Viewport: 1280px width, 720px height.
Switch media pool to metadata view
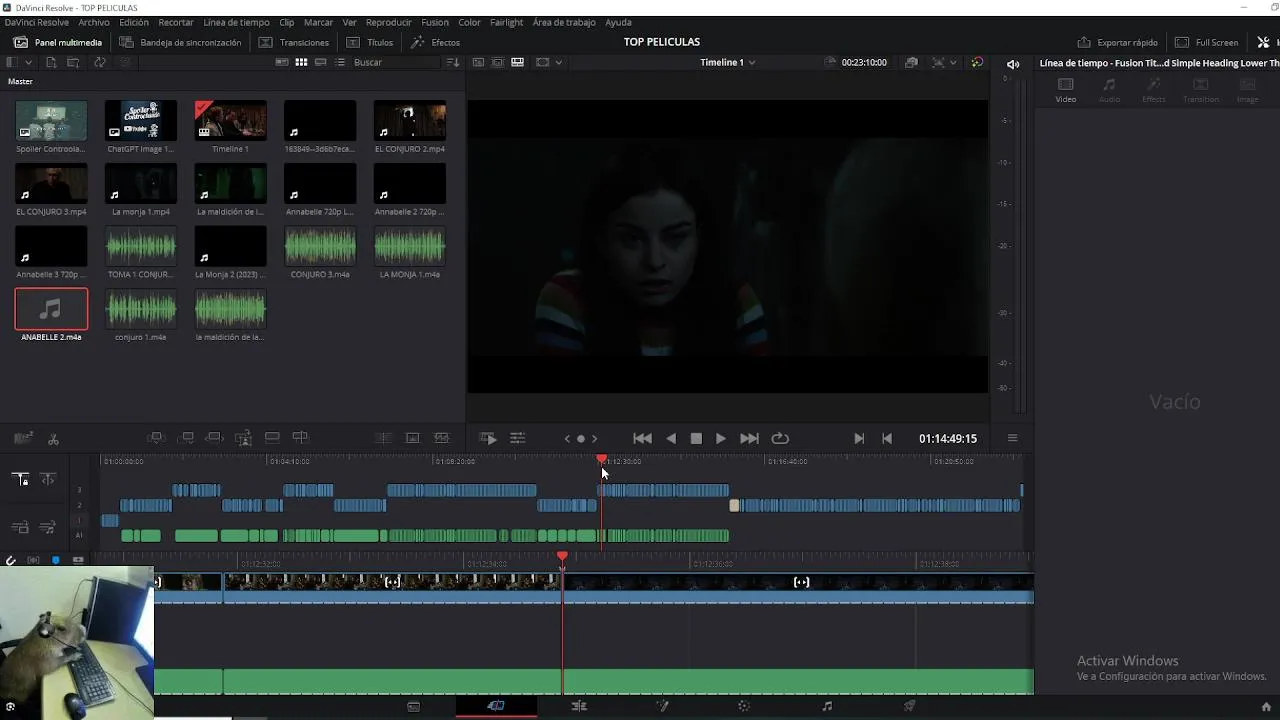point(281,62)
